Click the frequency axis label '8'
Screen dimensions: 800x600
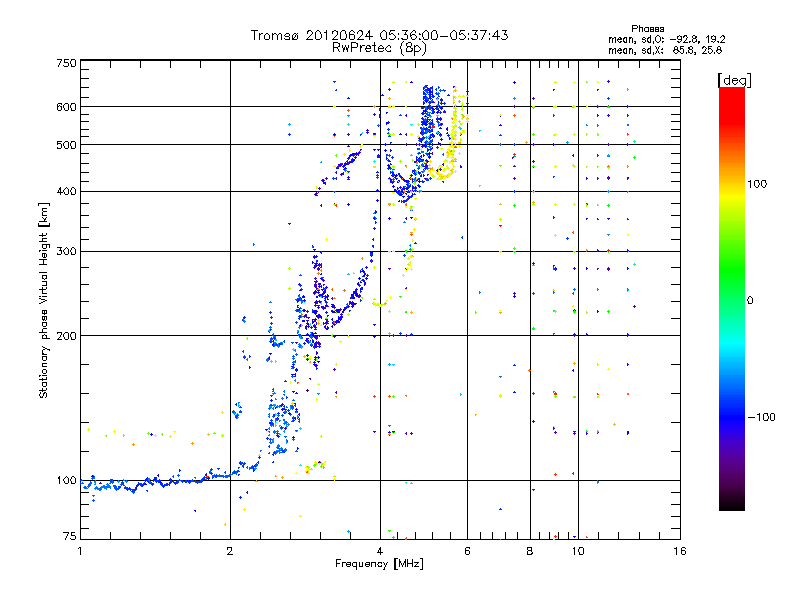click(x=530, y=551)
